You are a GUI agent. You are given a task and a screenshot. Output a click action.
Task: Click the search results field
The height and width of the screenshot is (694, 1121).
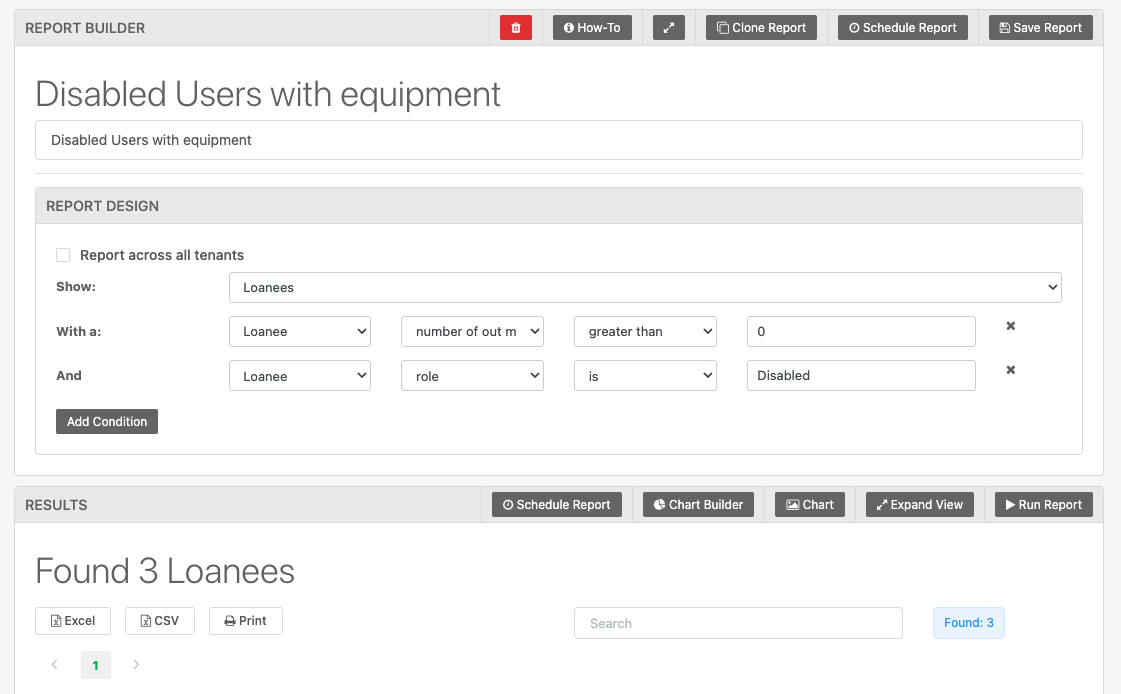738,623
